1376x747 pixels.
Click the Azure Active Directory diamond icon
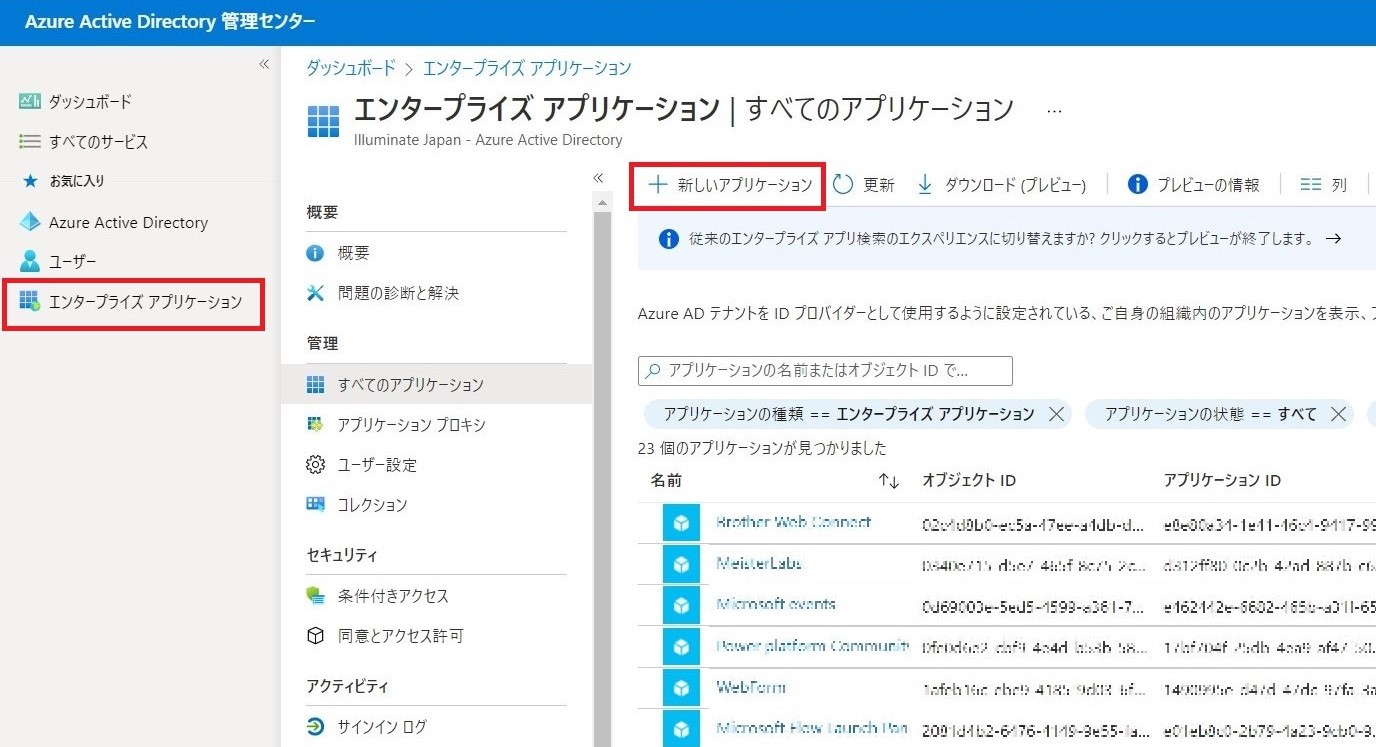click(30, 222)
